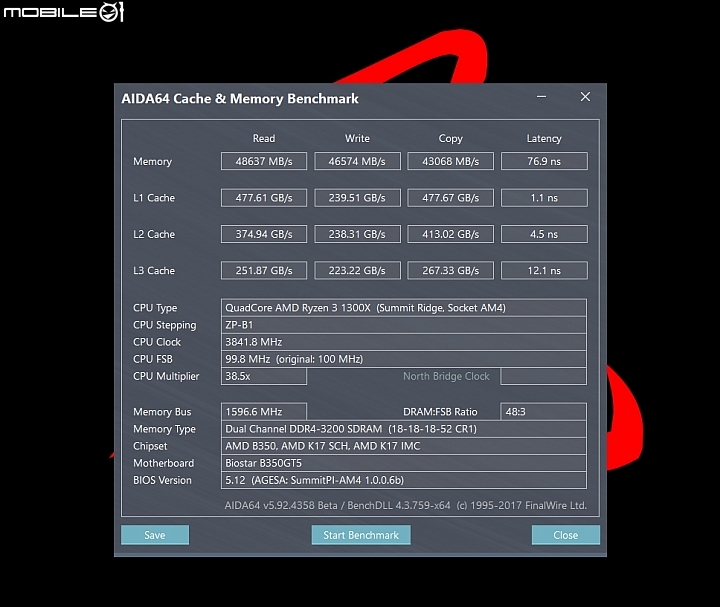Image resolution: width=720 pixels, height=607 pixels.
Task: Click the L3 Cache row label
Action: coord(154,270)
